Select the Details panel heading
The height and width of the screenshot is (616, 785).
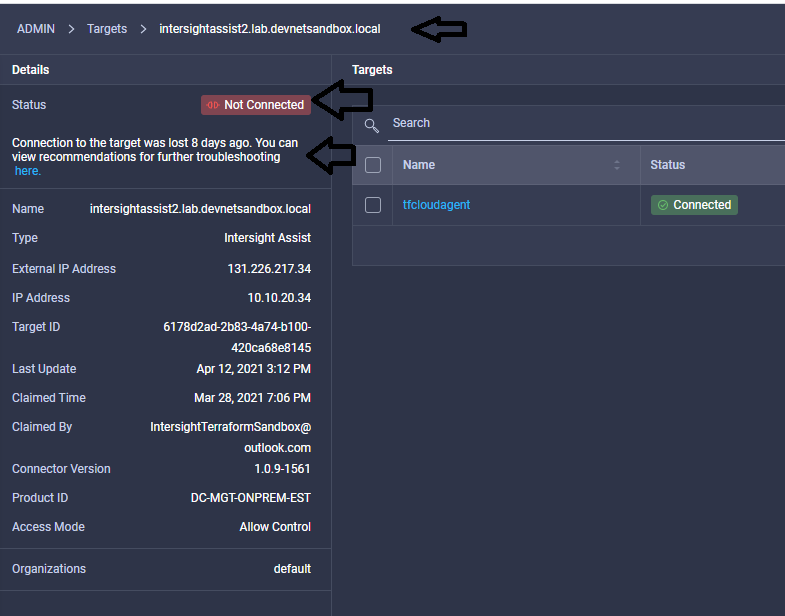point(31,70)
